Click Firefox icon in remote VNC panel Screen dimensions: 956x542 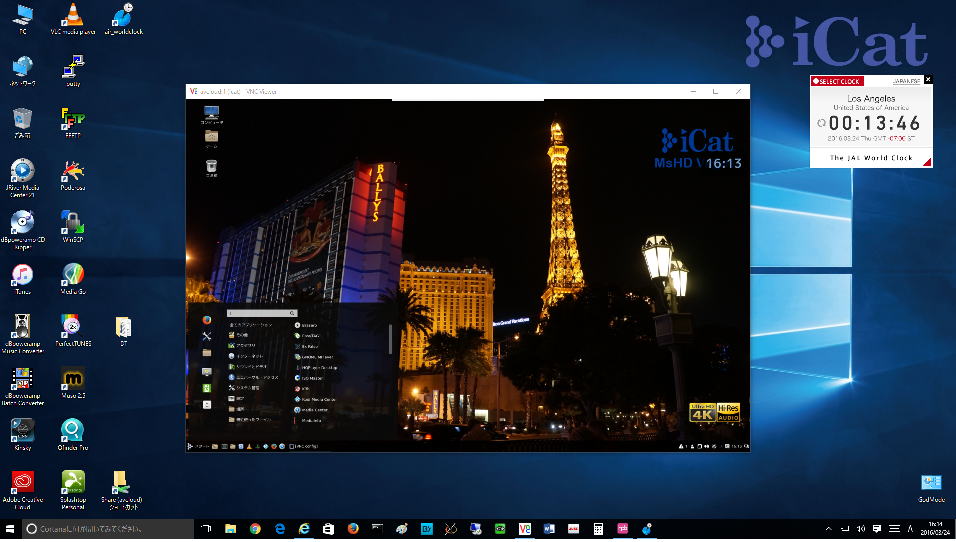tap(274, 446)
